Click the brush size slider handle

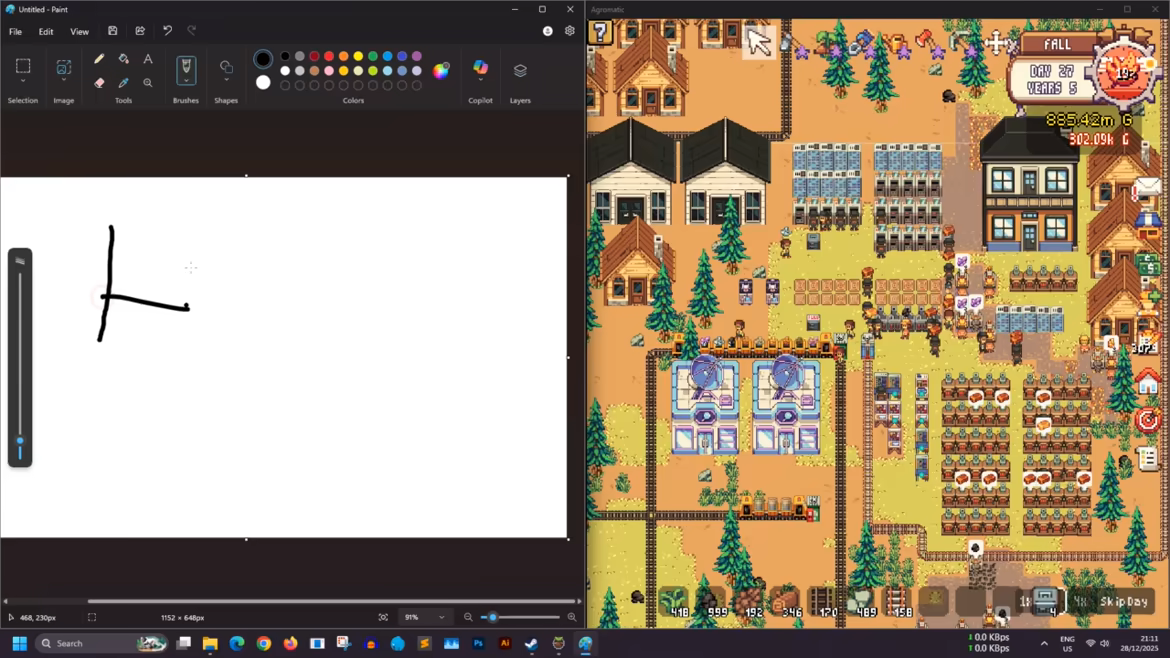(x=20, y=442)
